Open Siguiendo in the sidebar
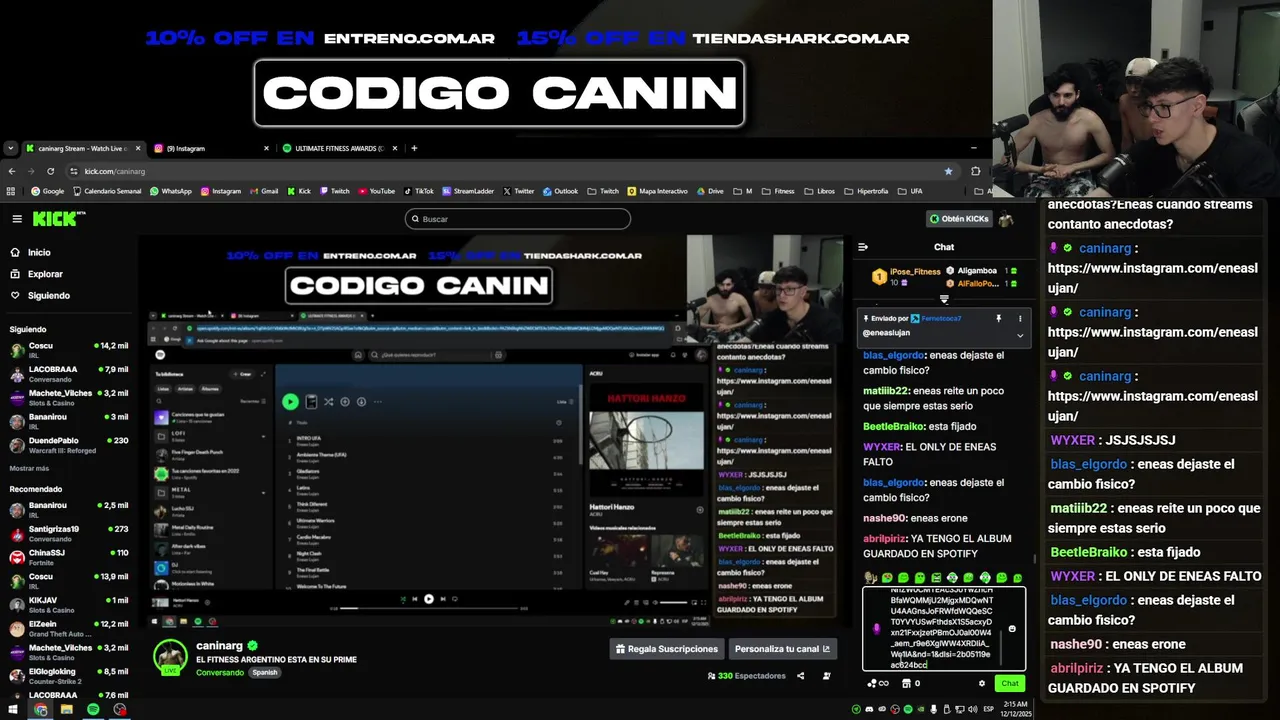Image resolution: width=1280 pixels, height=720 pixels. coord(40,296)
